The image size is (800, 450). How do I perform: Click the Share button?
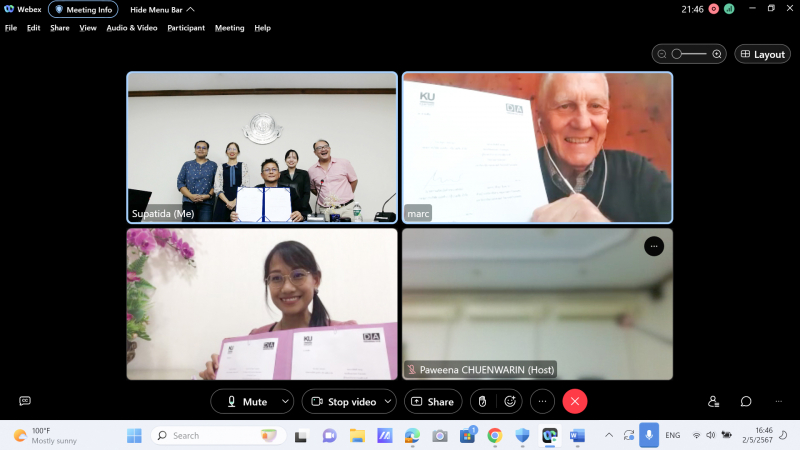(432, 401)
